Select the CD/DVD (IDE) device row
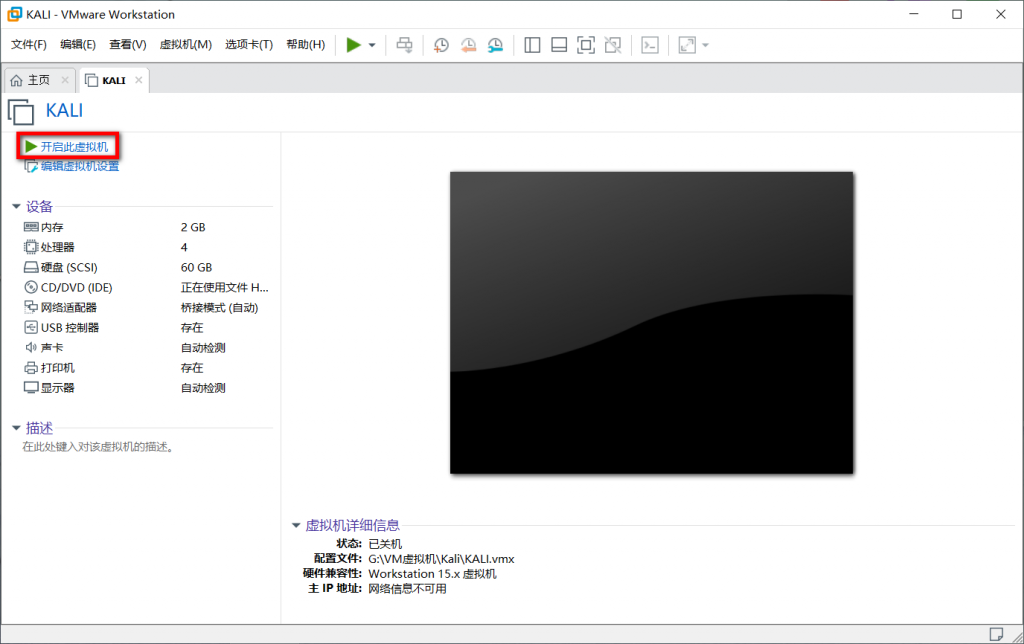Screen dimensions: 1024x644 point(147,287)
